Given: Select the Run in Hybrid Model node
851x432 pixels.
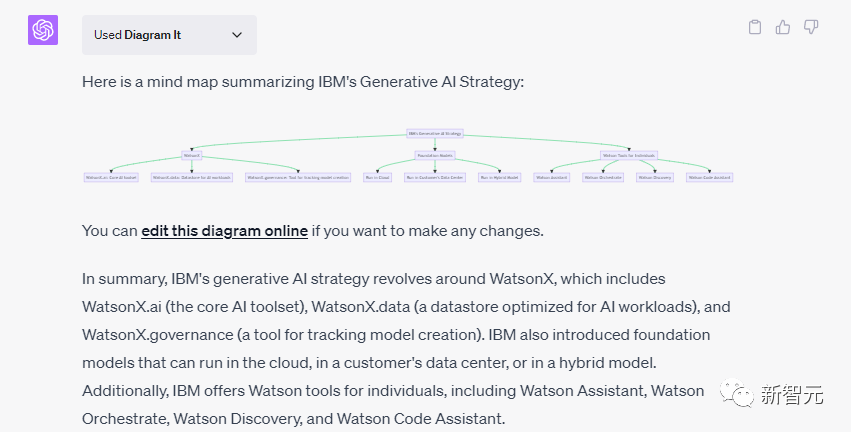Looking at the screenshot, I should coord(499,177).
